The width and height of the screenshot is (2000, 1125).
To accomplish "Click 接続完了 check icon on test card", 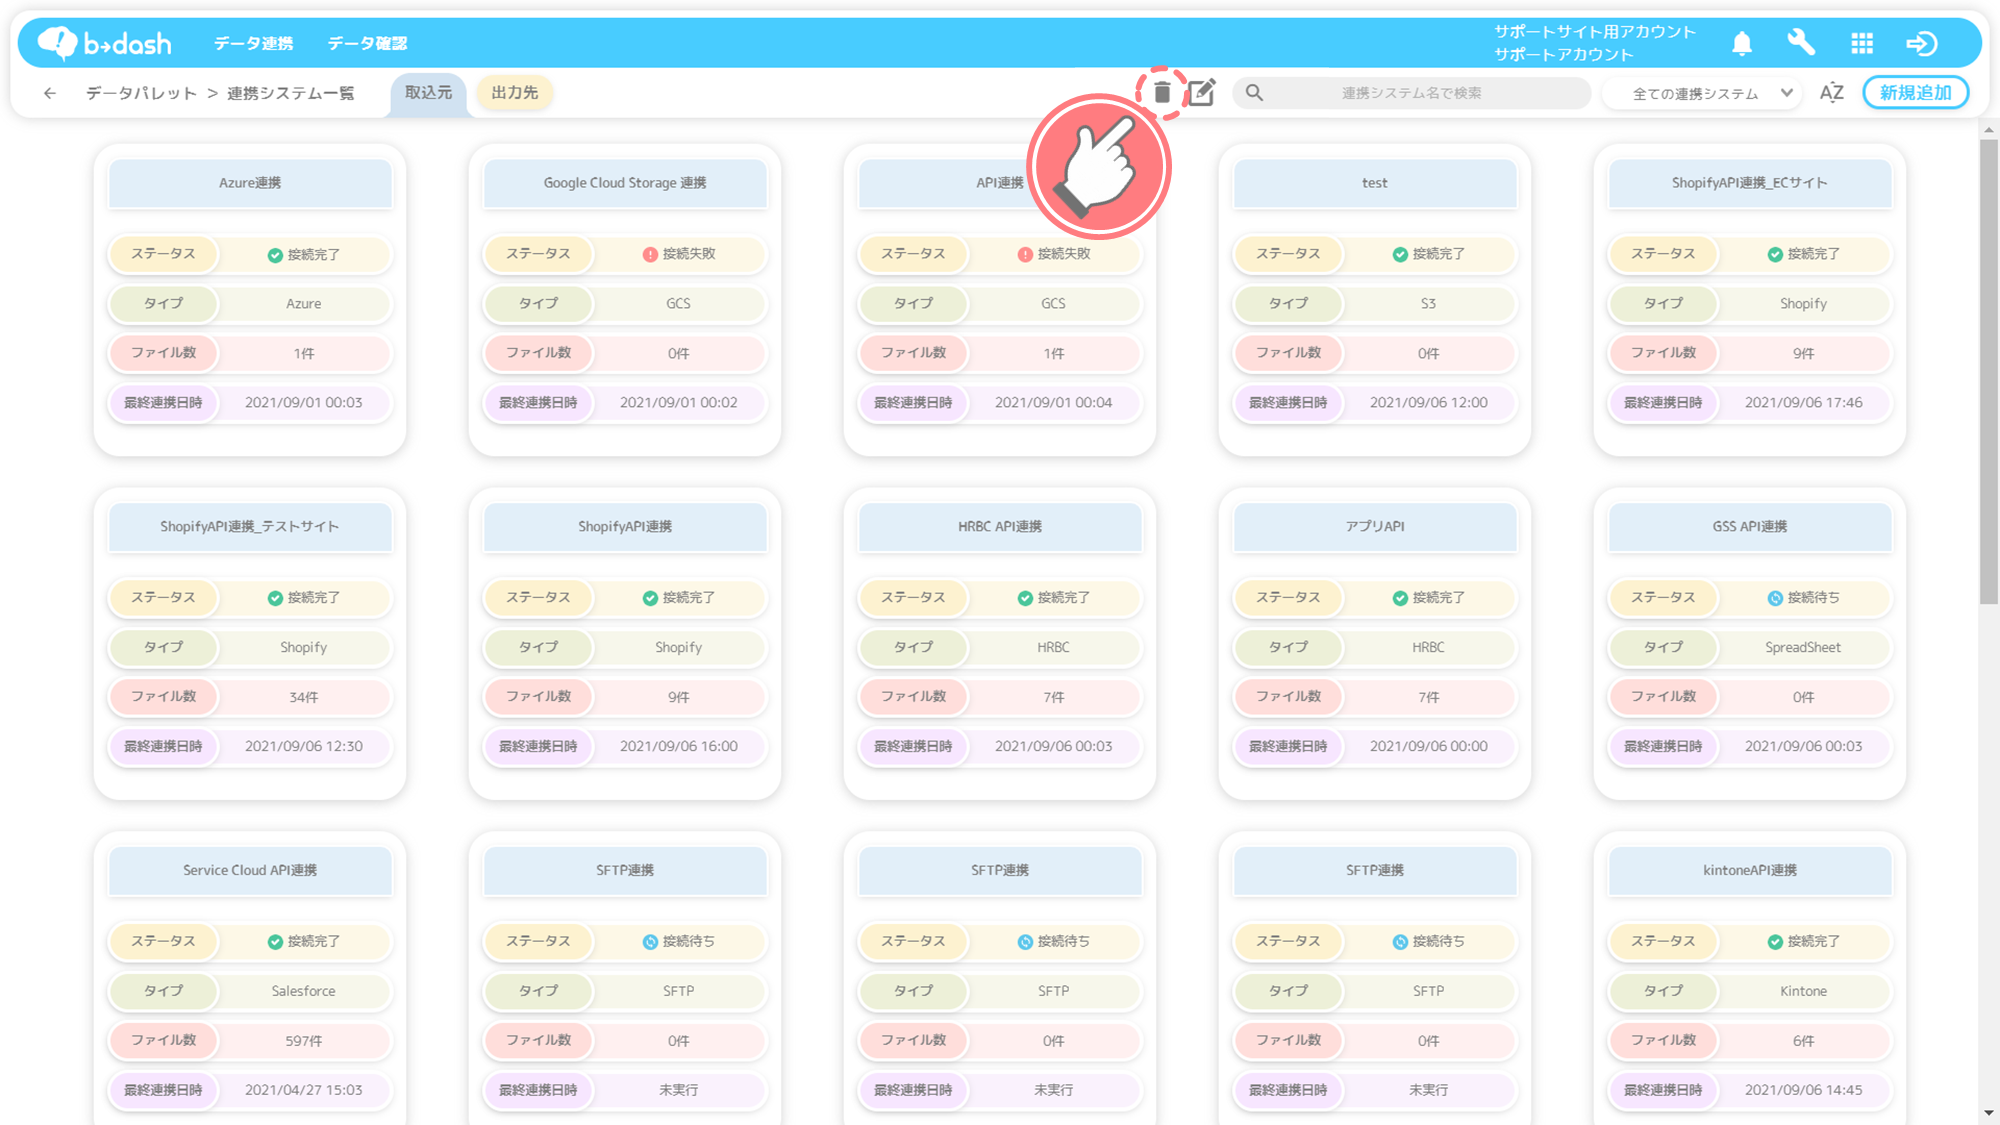I will tap(1400, 254).
